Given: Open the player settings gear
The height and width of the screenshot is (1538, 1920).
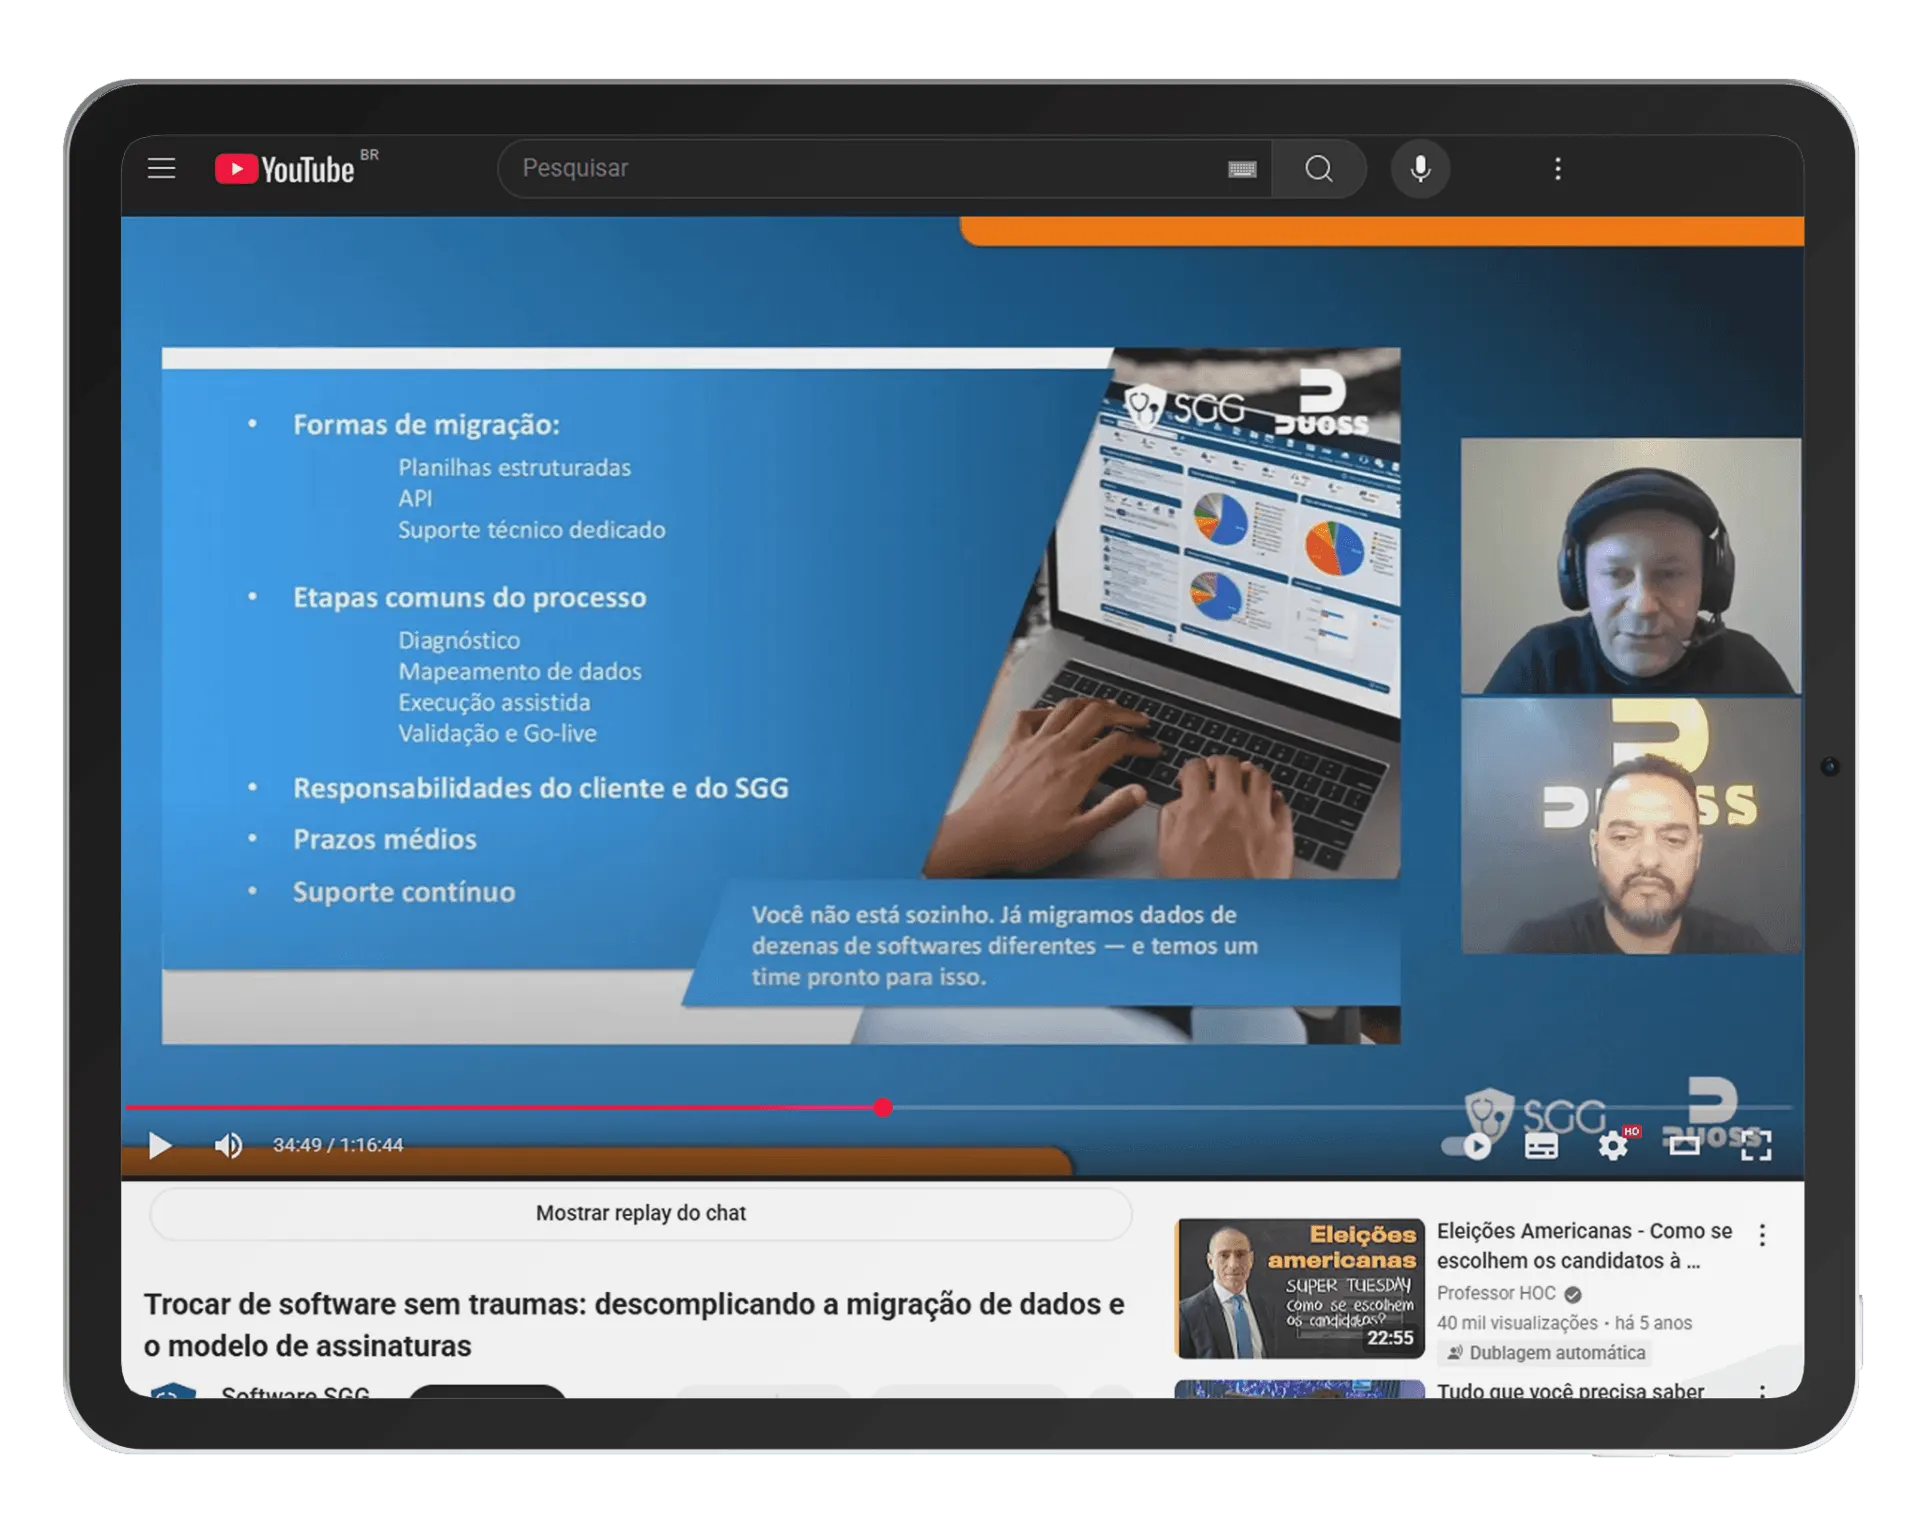Looking at the screenshot, I should tap(1612, 1146).
